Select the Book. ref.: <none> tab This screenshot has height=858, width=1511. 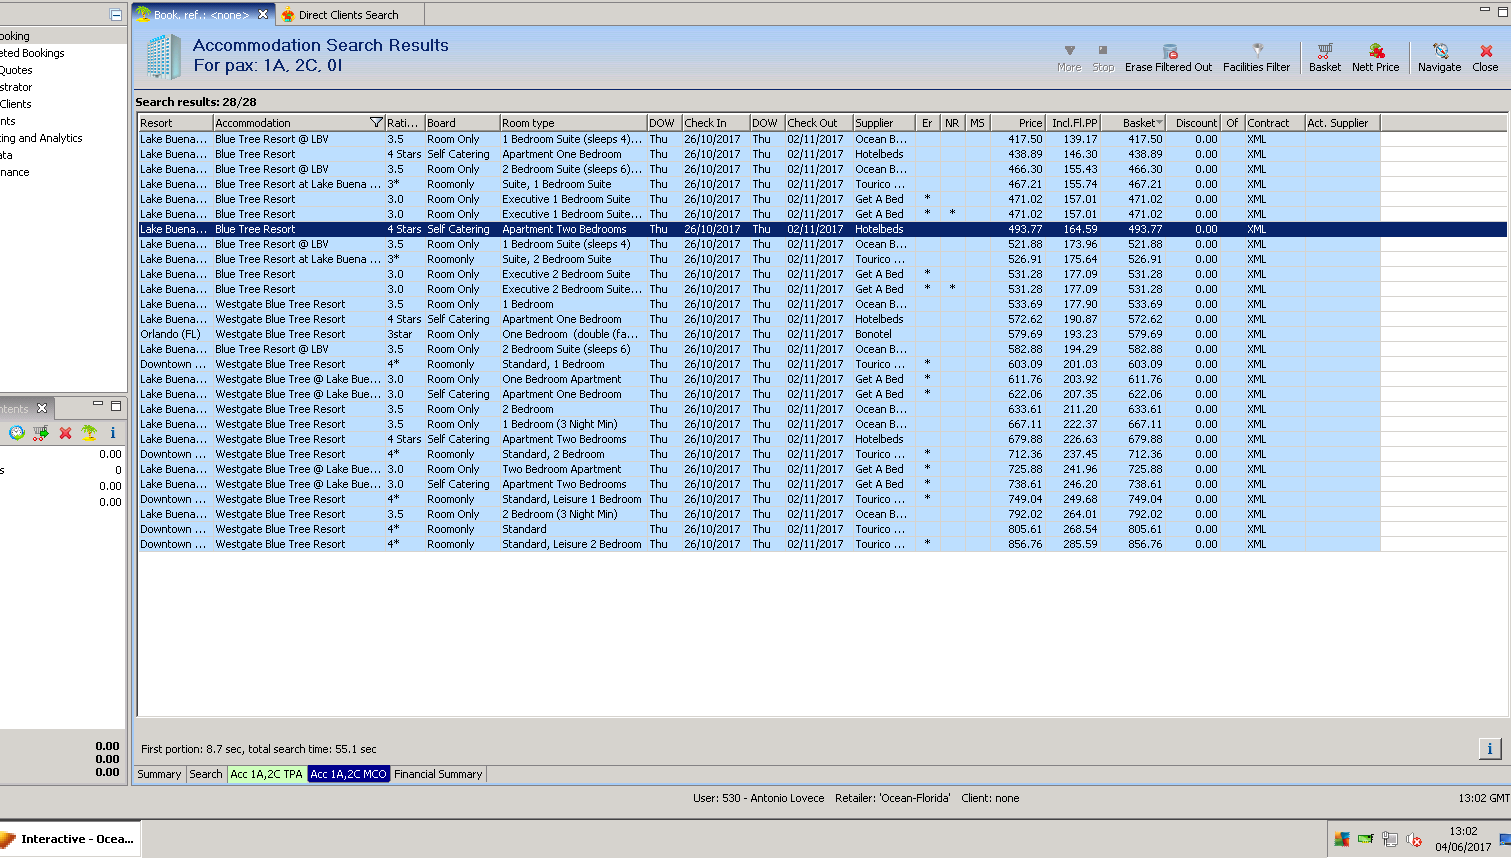[x=201, y=14]
